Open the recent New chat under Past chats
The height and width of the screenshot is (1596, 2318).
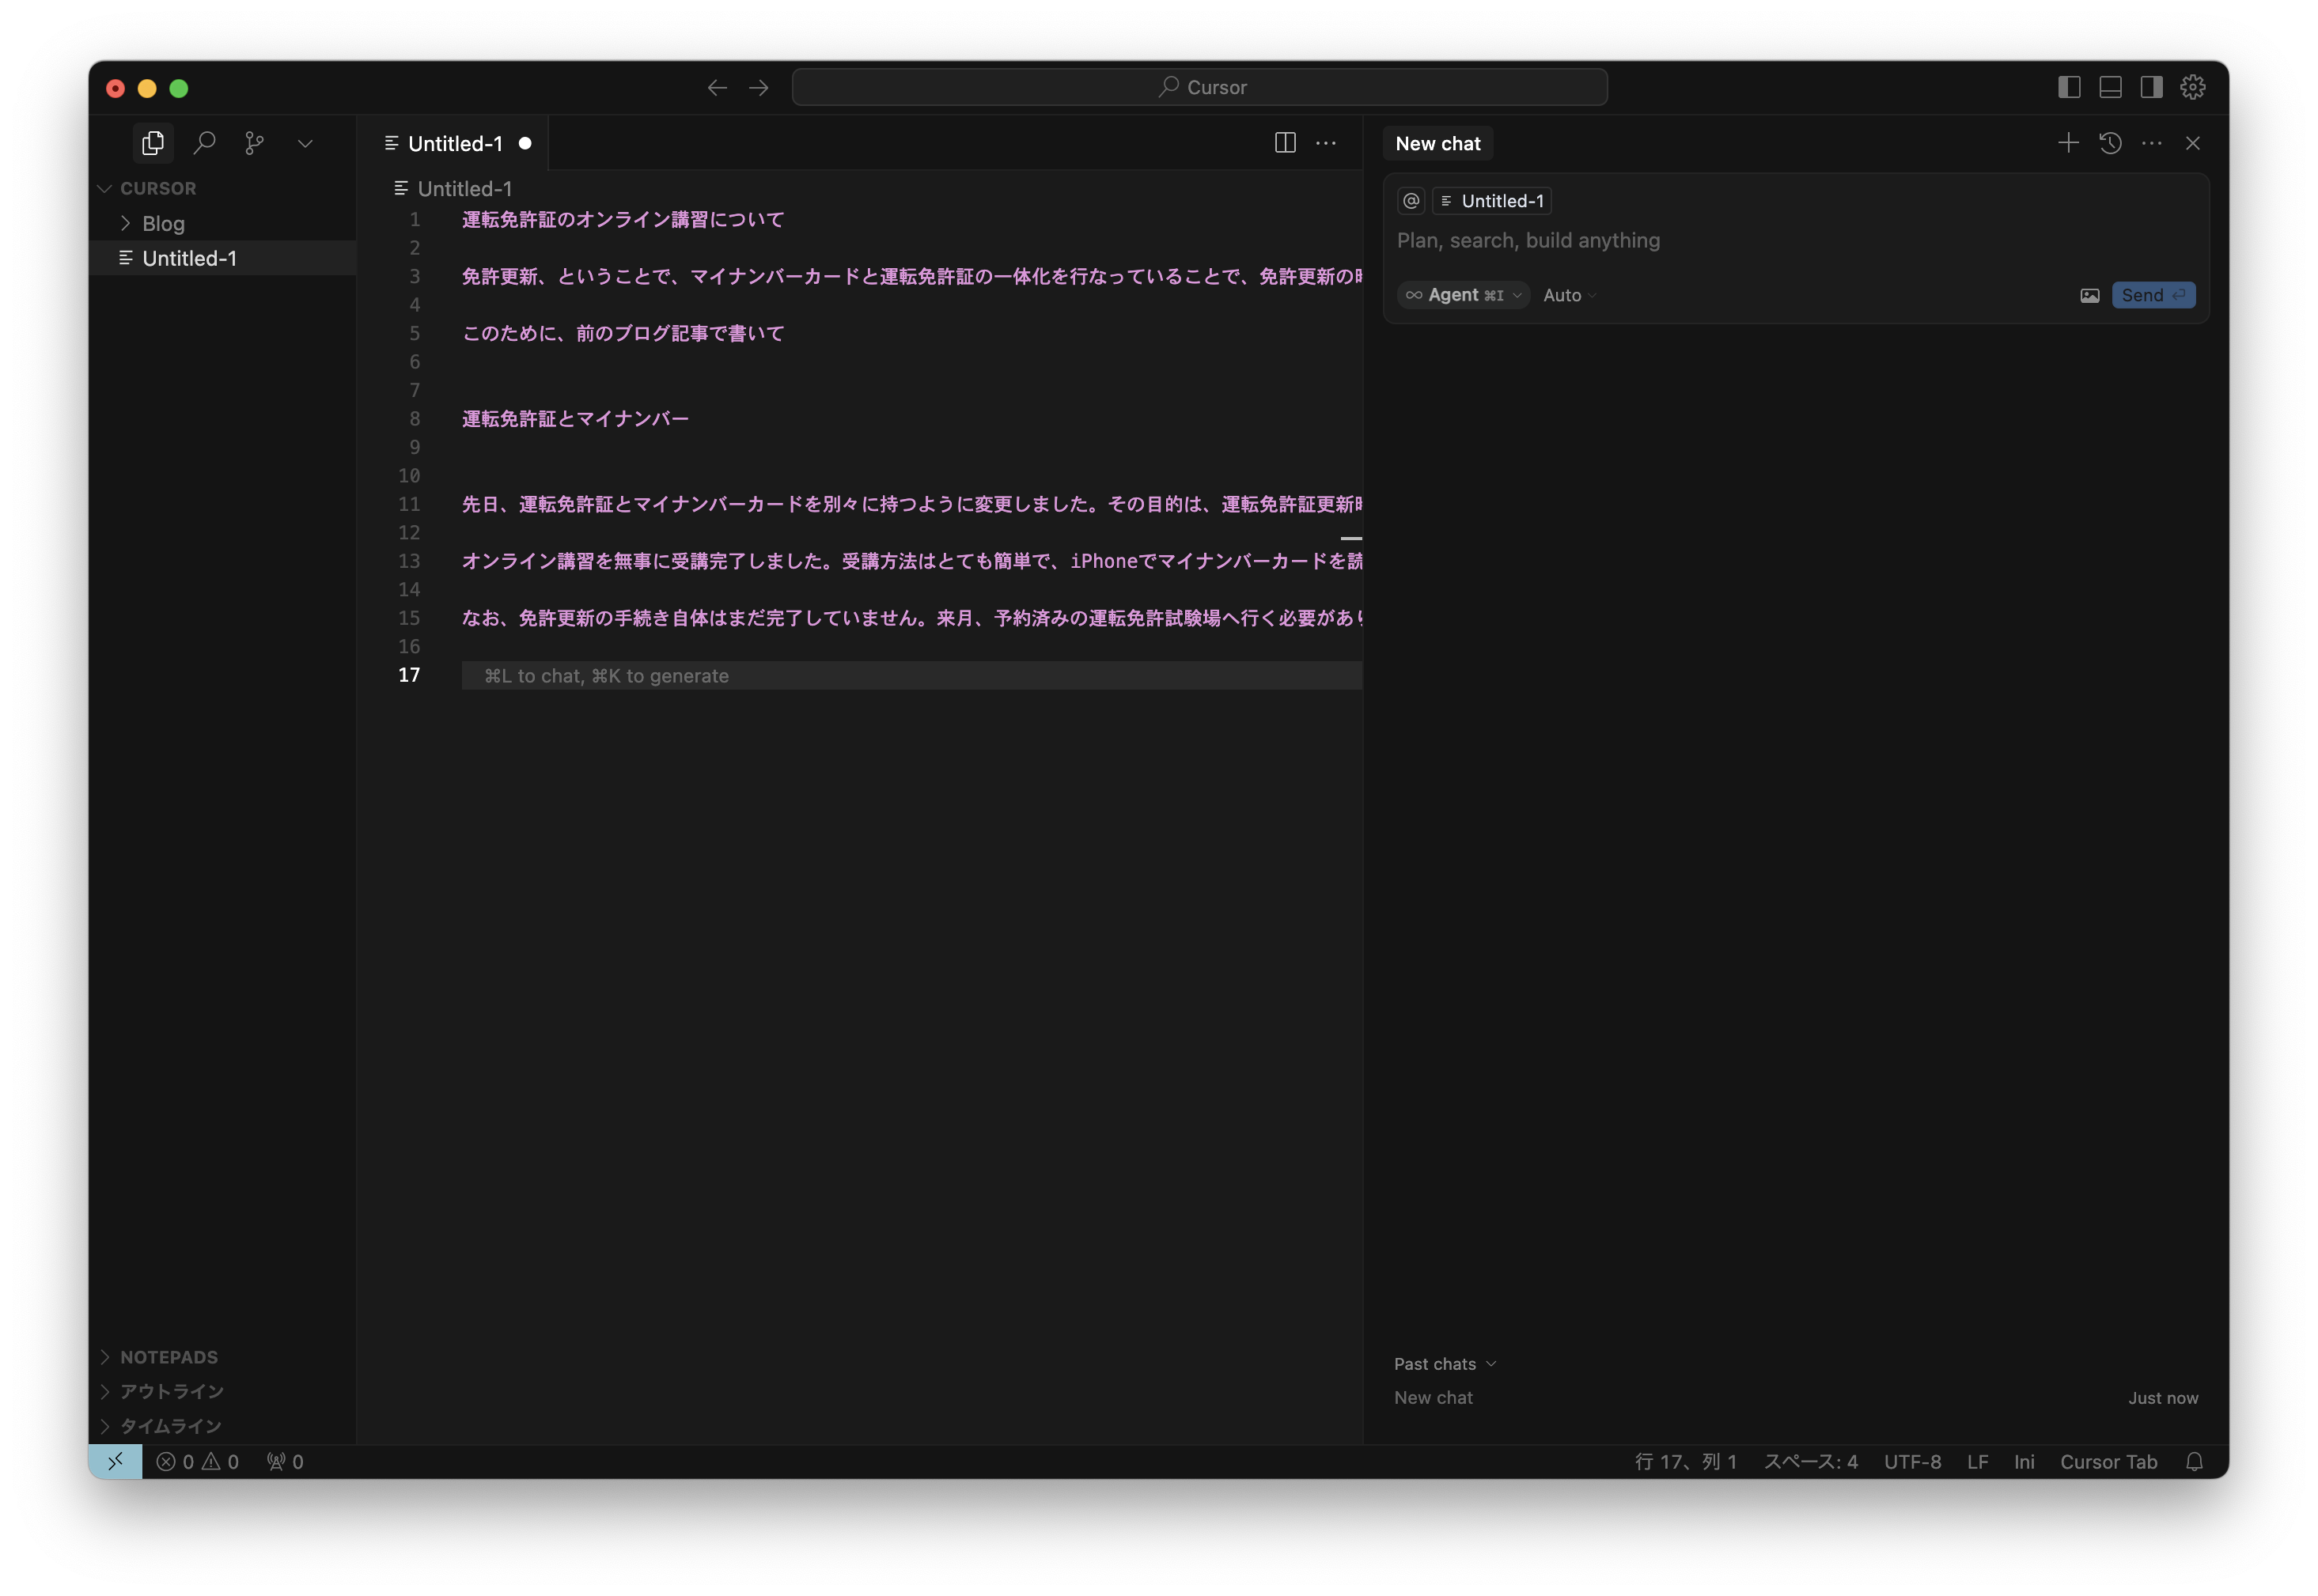1433,1398
